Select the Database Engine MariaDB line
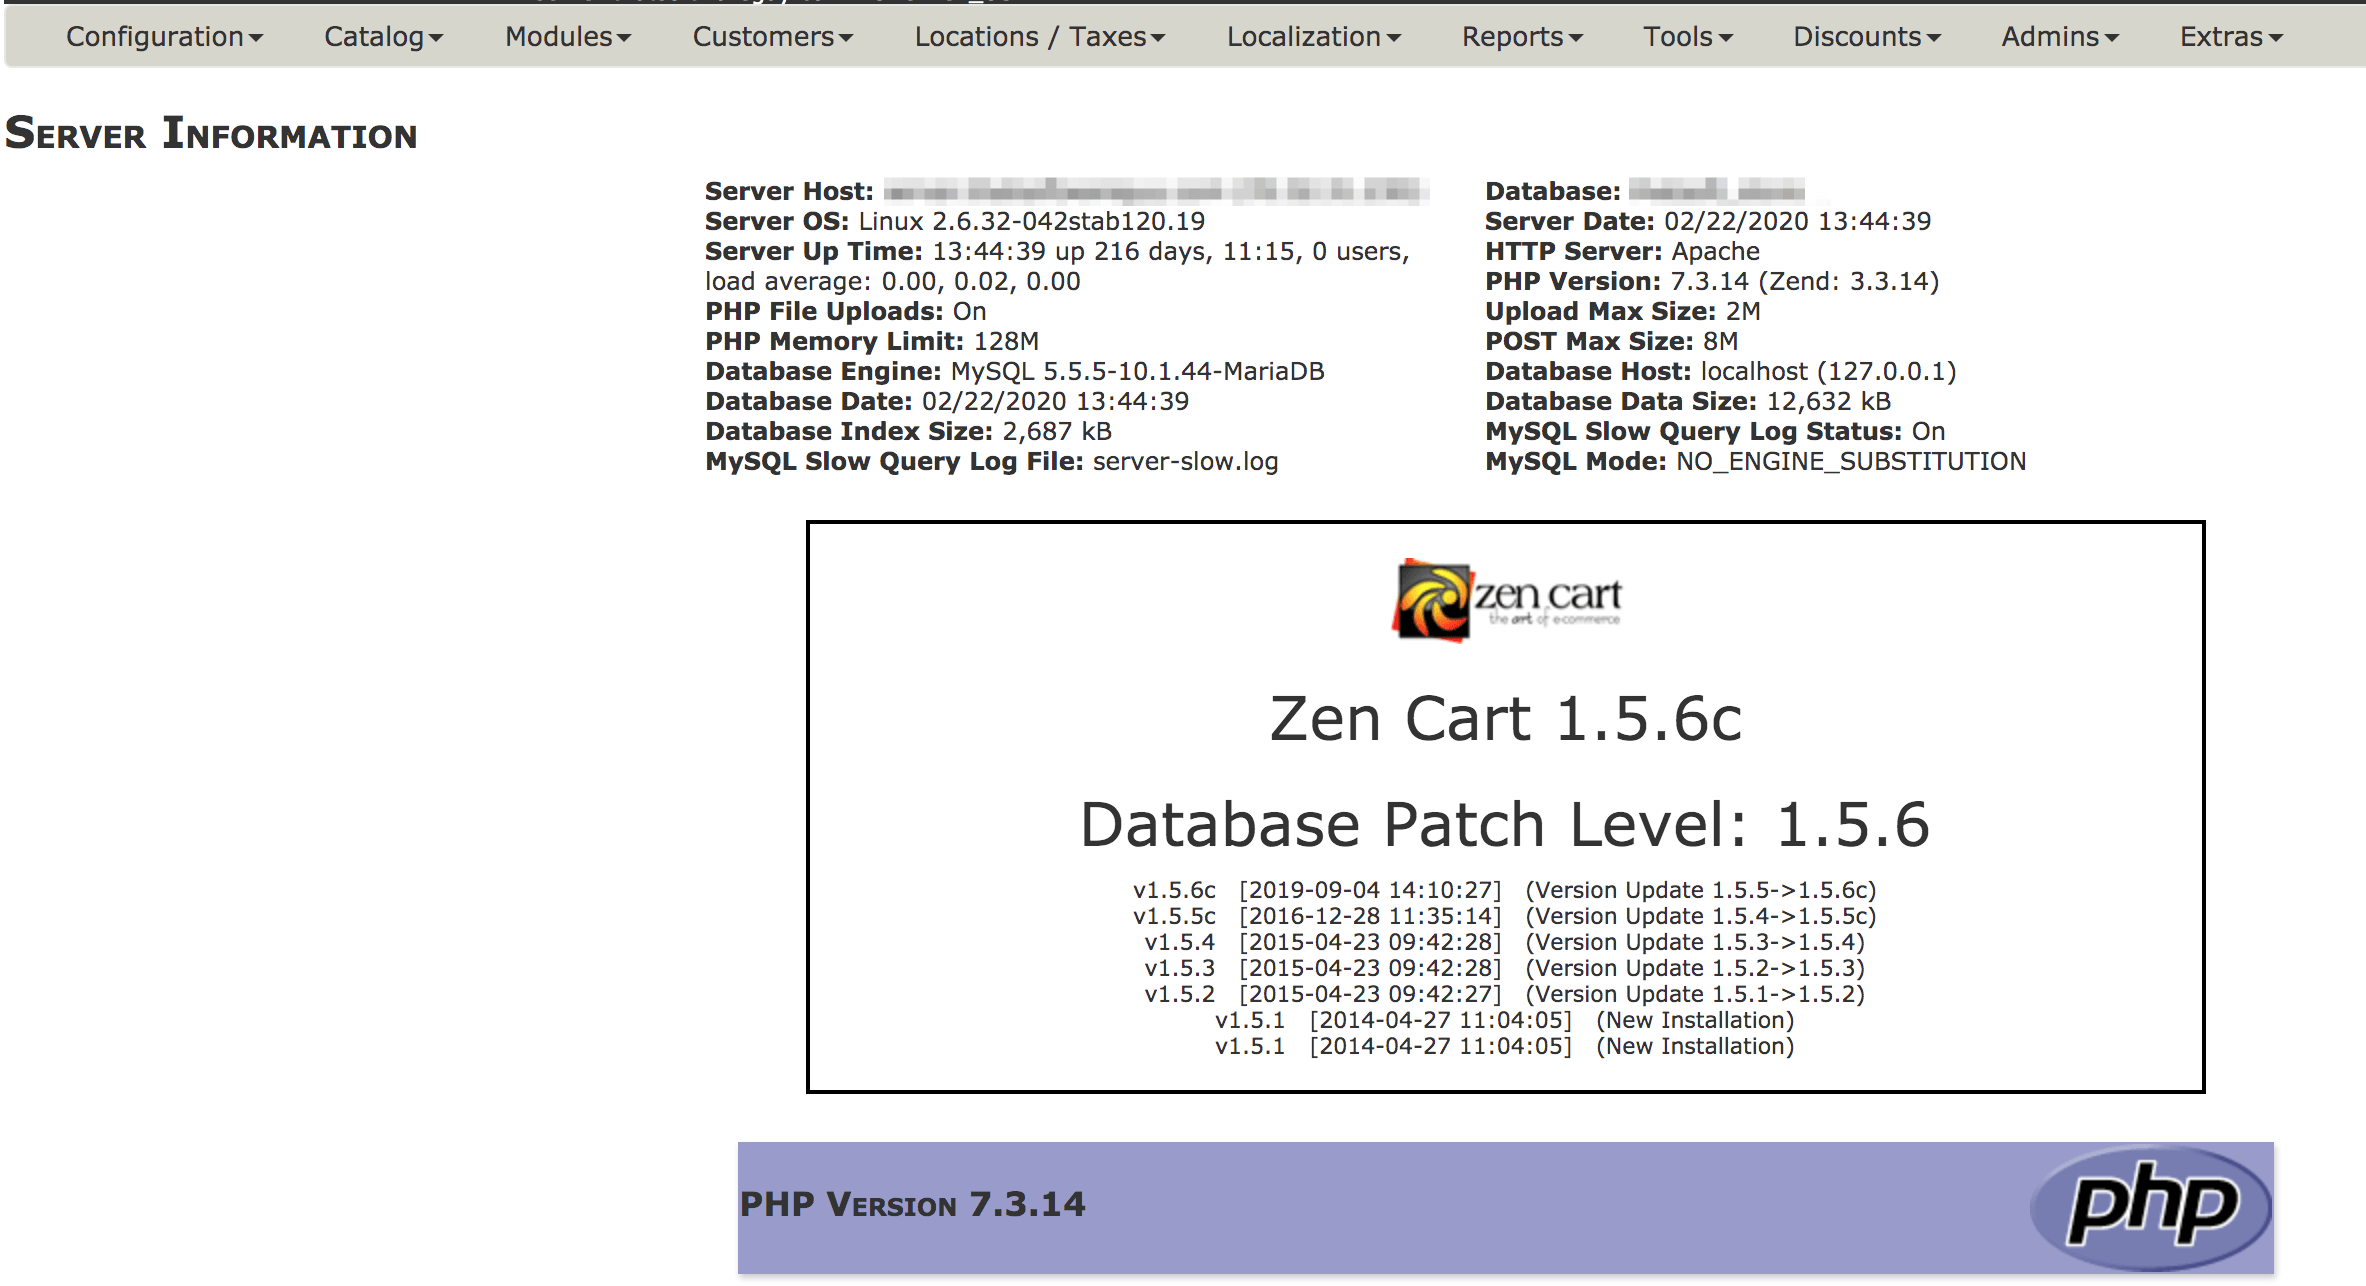The width and height of the screenshot is (2366, 1286). [x=1015, y=371]
